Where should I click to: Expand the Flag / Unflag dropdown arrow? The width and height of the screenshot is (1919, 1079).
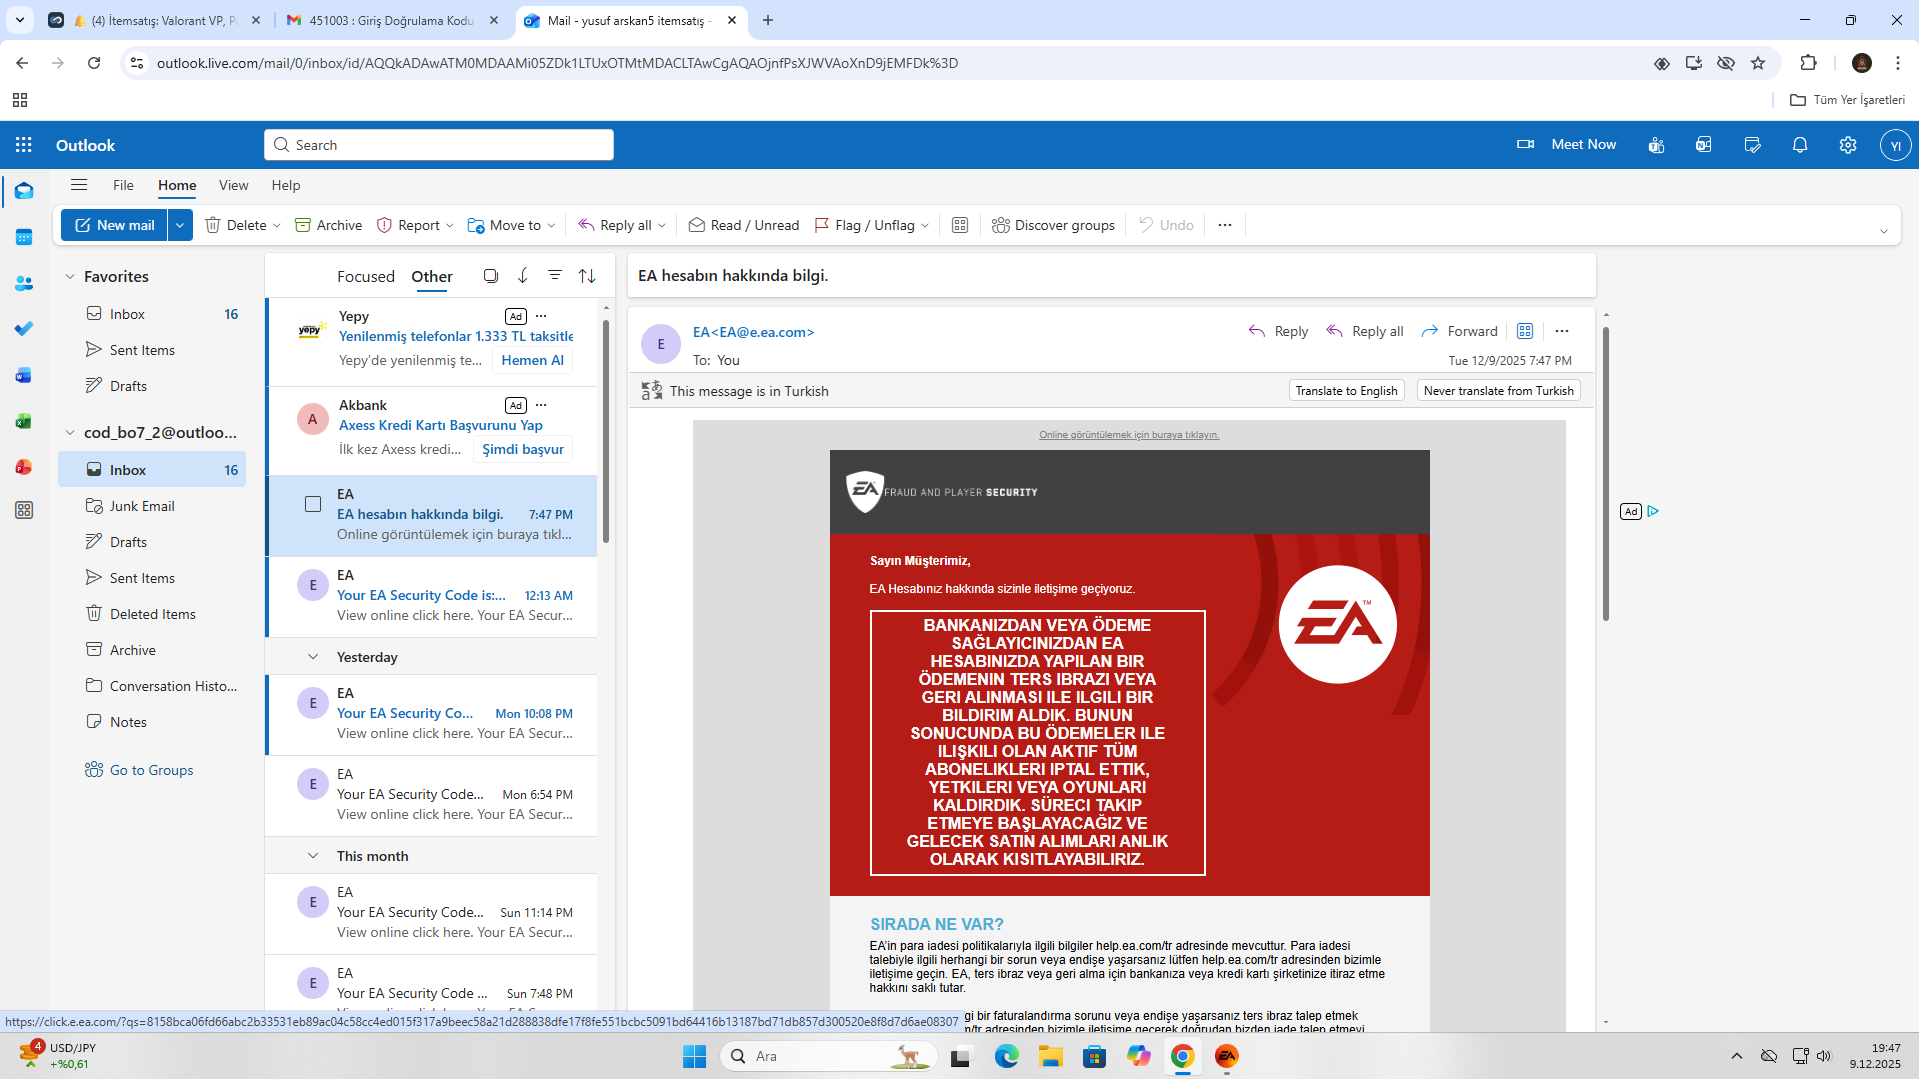click(925, 226)
